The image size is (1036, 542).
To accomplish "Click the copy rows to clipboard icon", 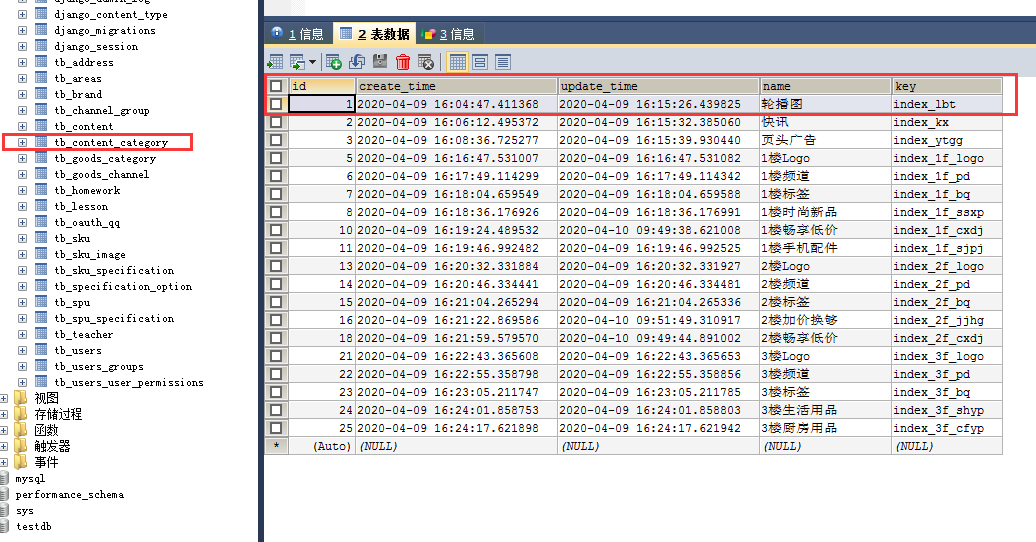I will point(297,62).
